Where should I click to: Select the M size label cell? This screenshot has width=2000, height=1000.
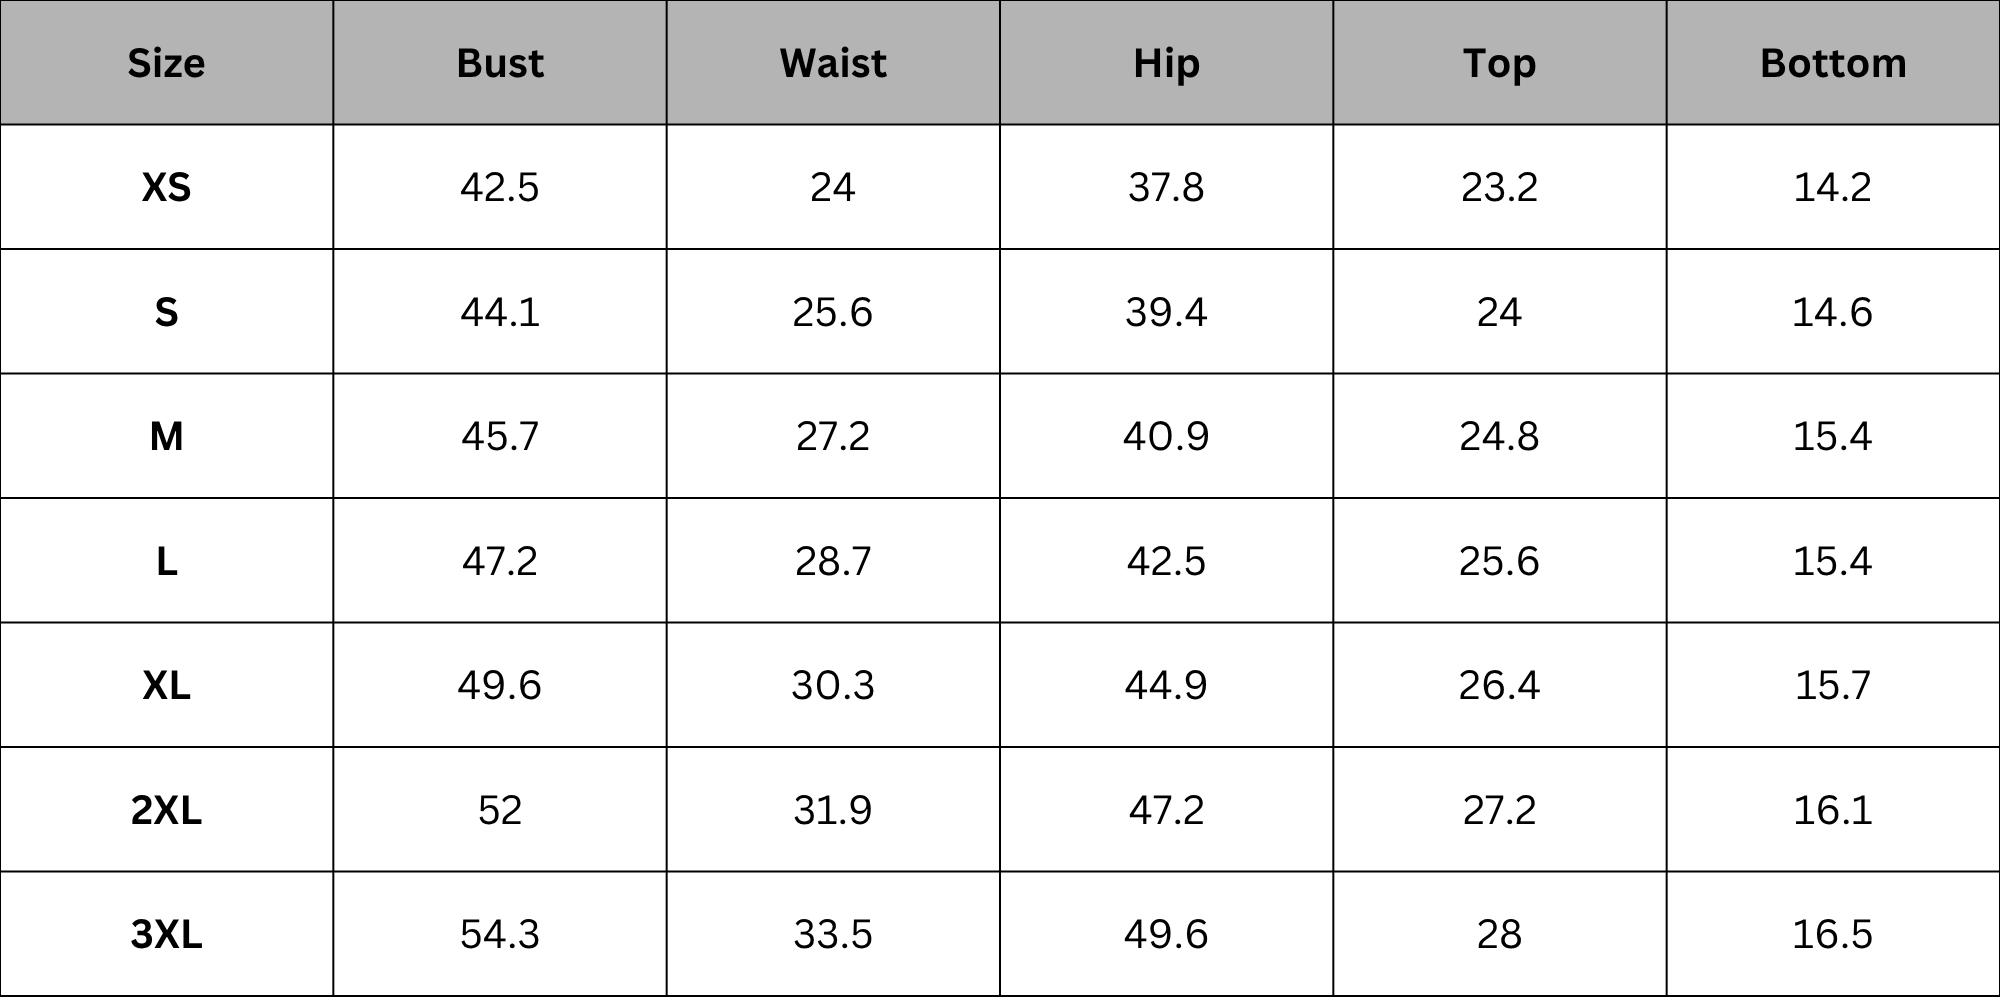[x=166, y=436]
